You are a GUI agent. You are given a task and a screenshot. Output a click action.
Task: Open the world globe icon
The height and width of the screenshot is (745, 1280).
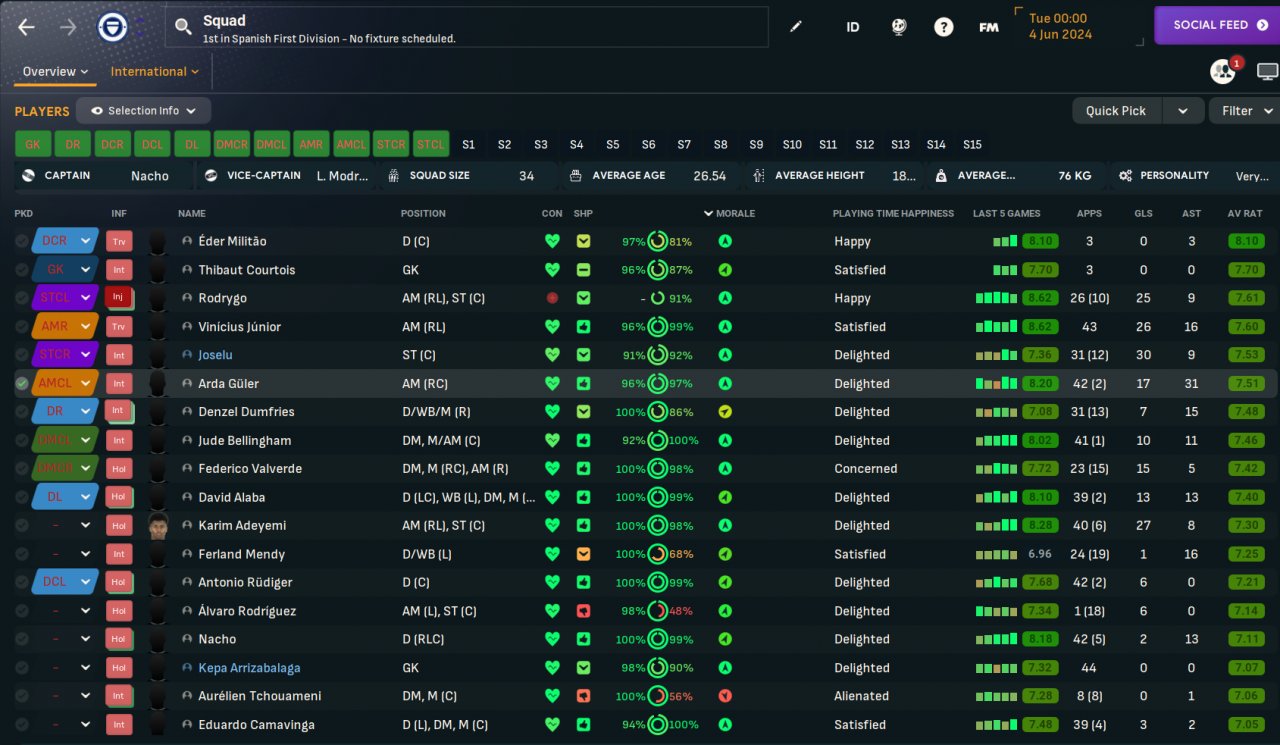899,27
